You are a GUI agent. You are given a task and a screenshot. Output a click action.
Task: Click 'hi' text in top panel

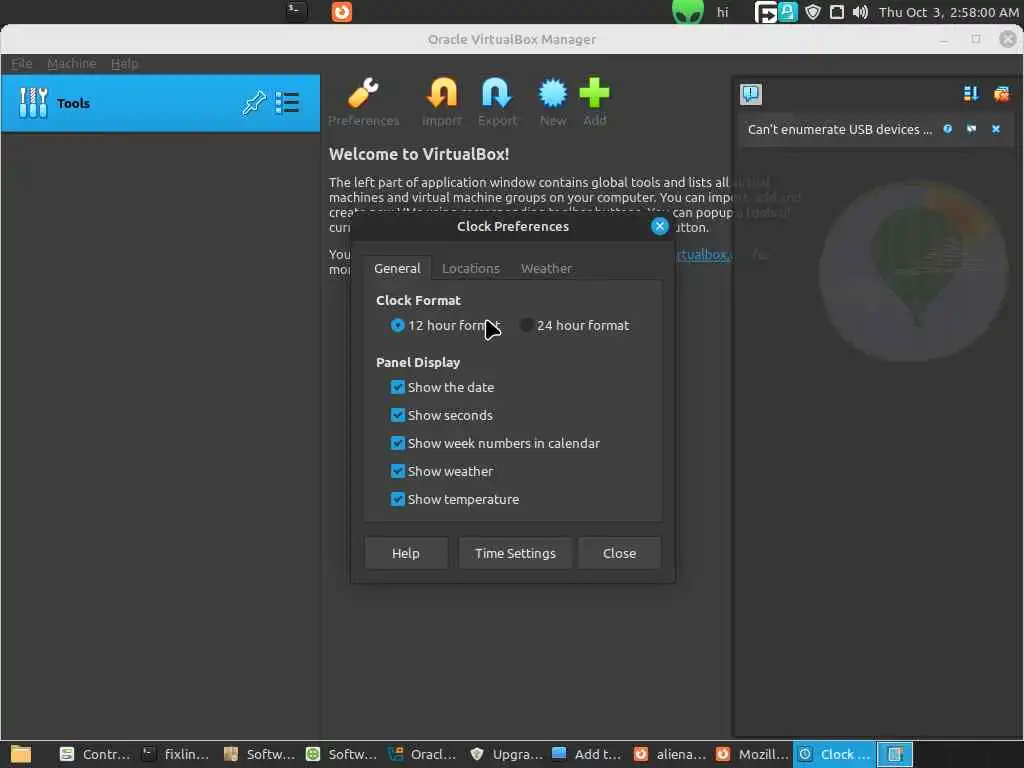tap(722, 12)
